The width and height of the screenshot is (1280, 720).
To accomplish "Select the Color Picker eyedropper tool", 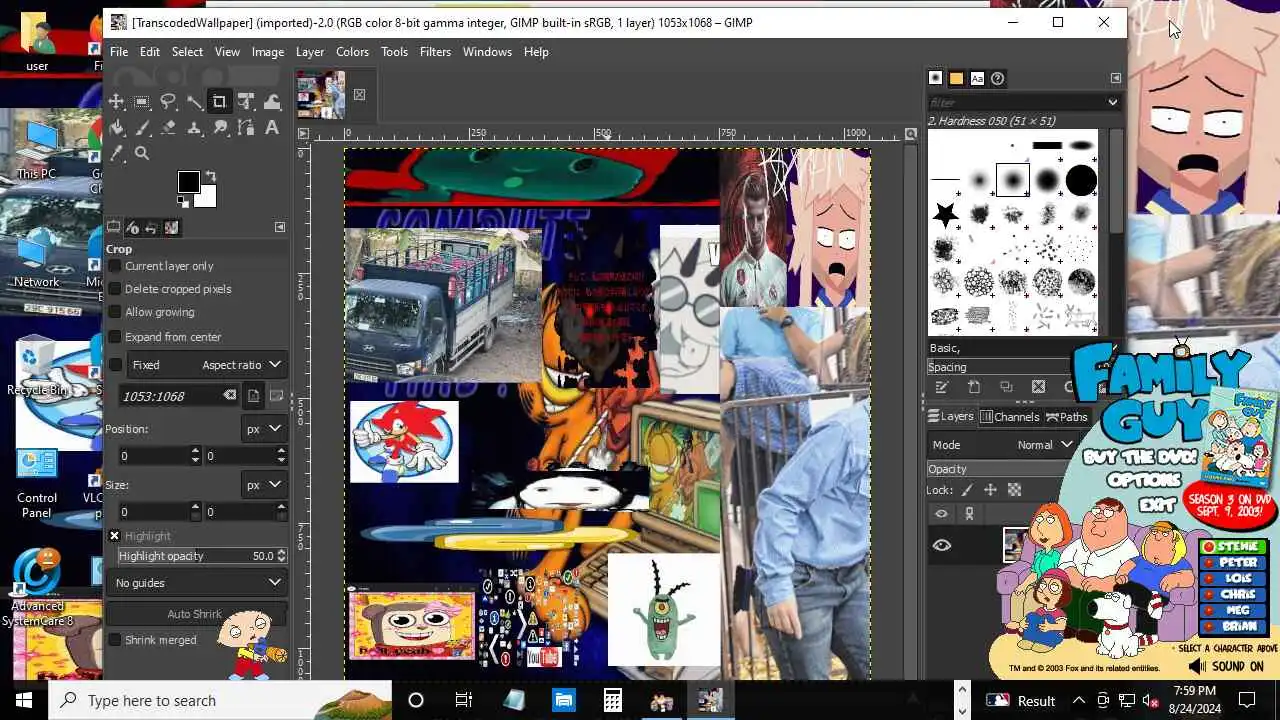I will pyautogui.click(x=116, y=154).
